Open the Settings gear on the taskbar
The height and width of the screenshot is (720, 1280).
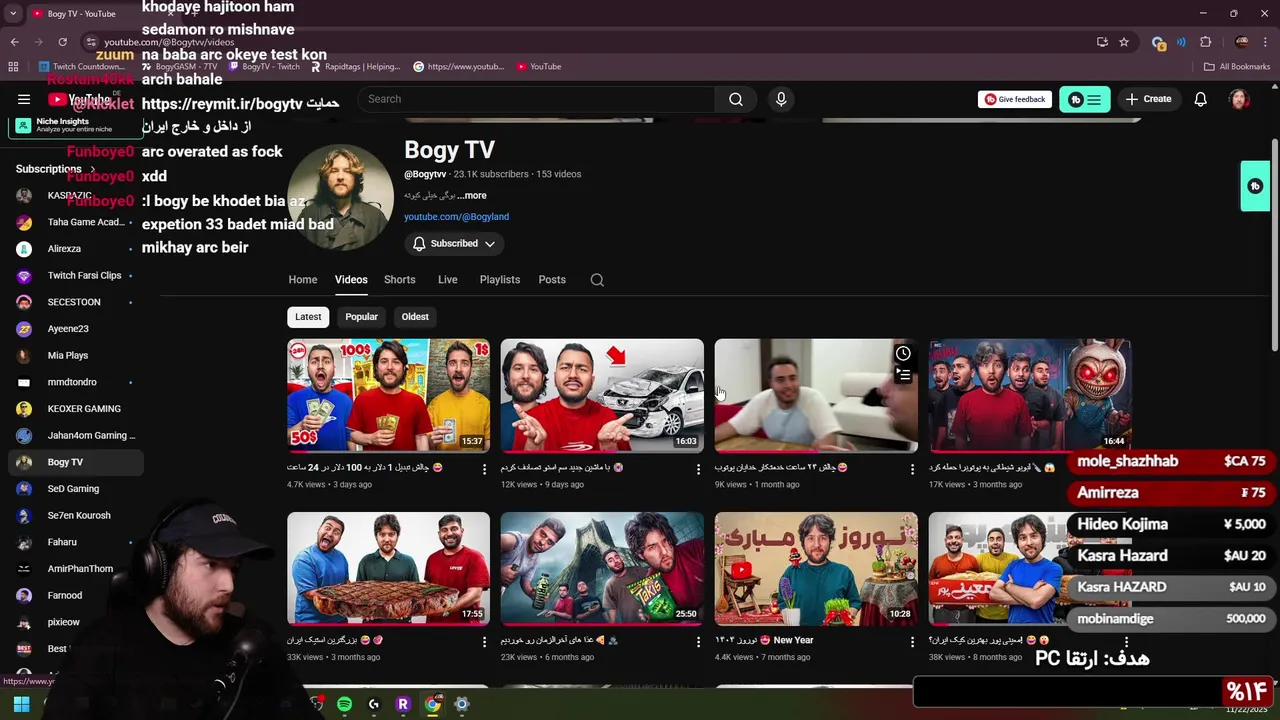(x=461, y=704)
